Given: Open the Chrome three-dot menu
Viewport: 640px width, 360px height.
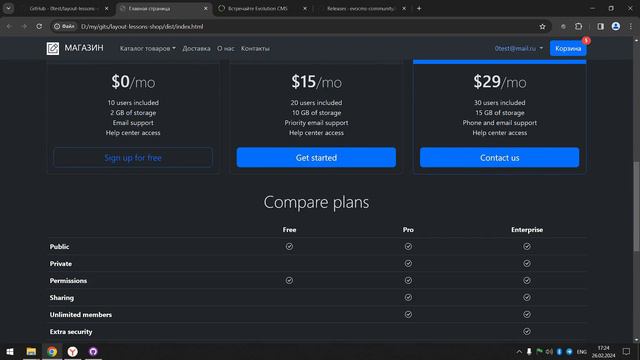Looking at the screenshot, I should [631, 27].
